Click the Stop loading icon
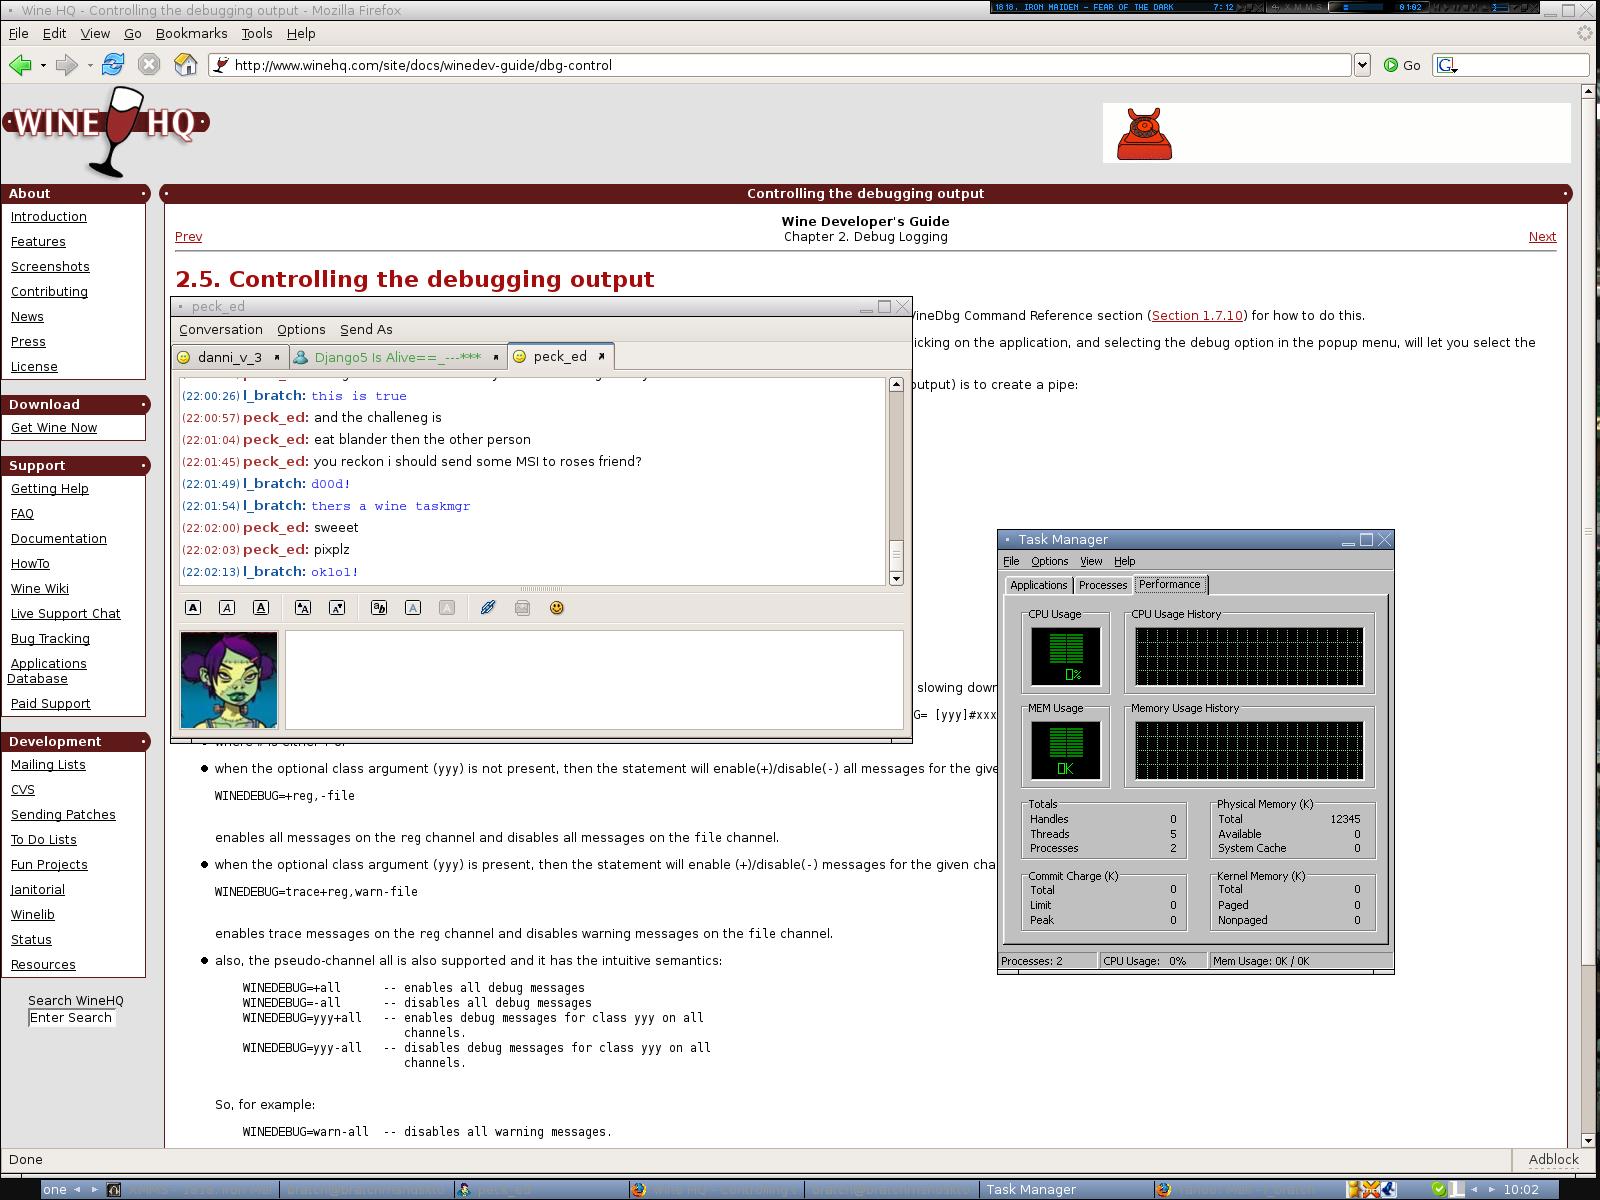Image resolution: width=1600 pixels, height=1200 pixels. pos(149,65)
